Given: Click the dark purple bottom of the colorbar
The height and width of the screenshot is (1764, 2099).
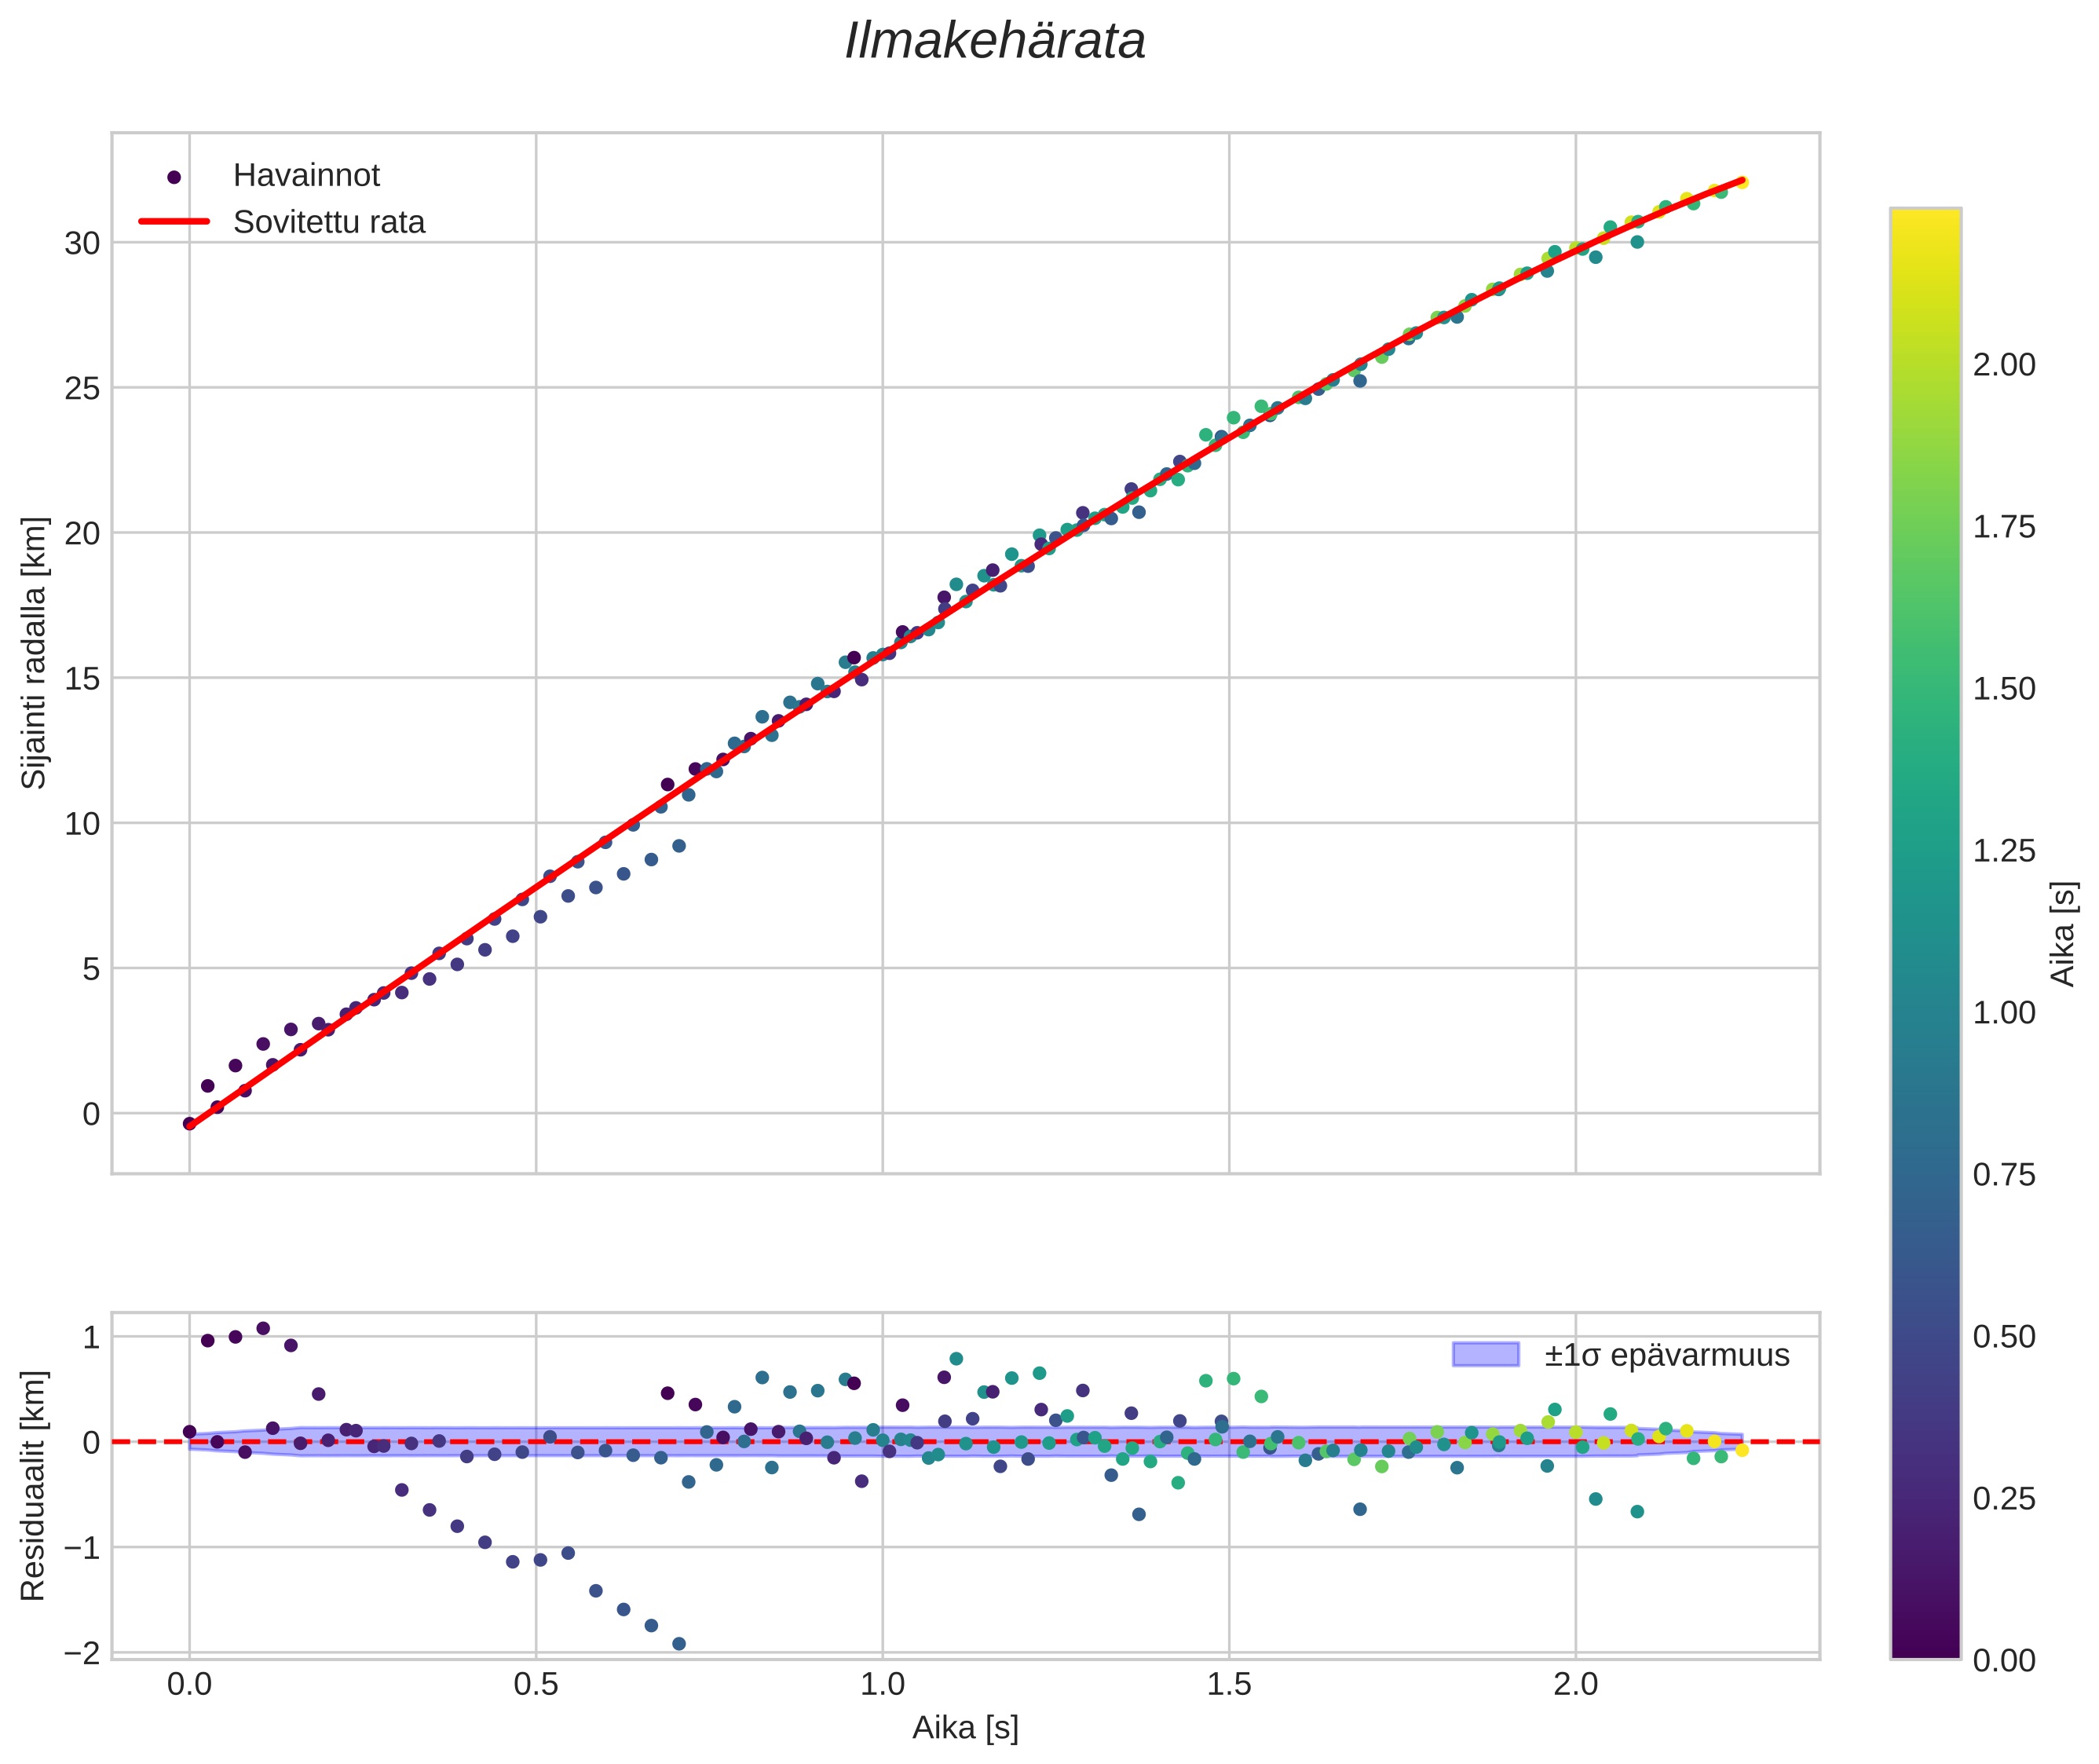Looking at the screenshot, I should (x=1925, y=1645).
